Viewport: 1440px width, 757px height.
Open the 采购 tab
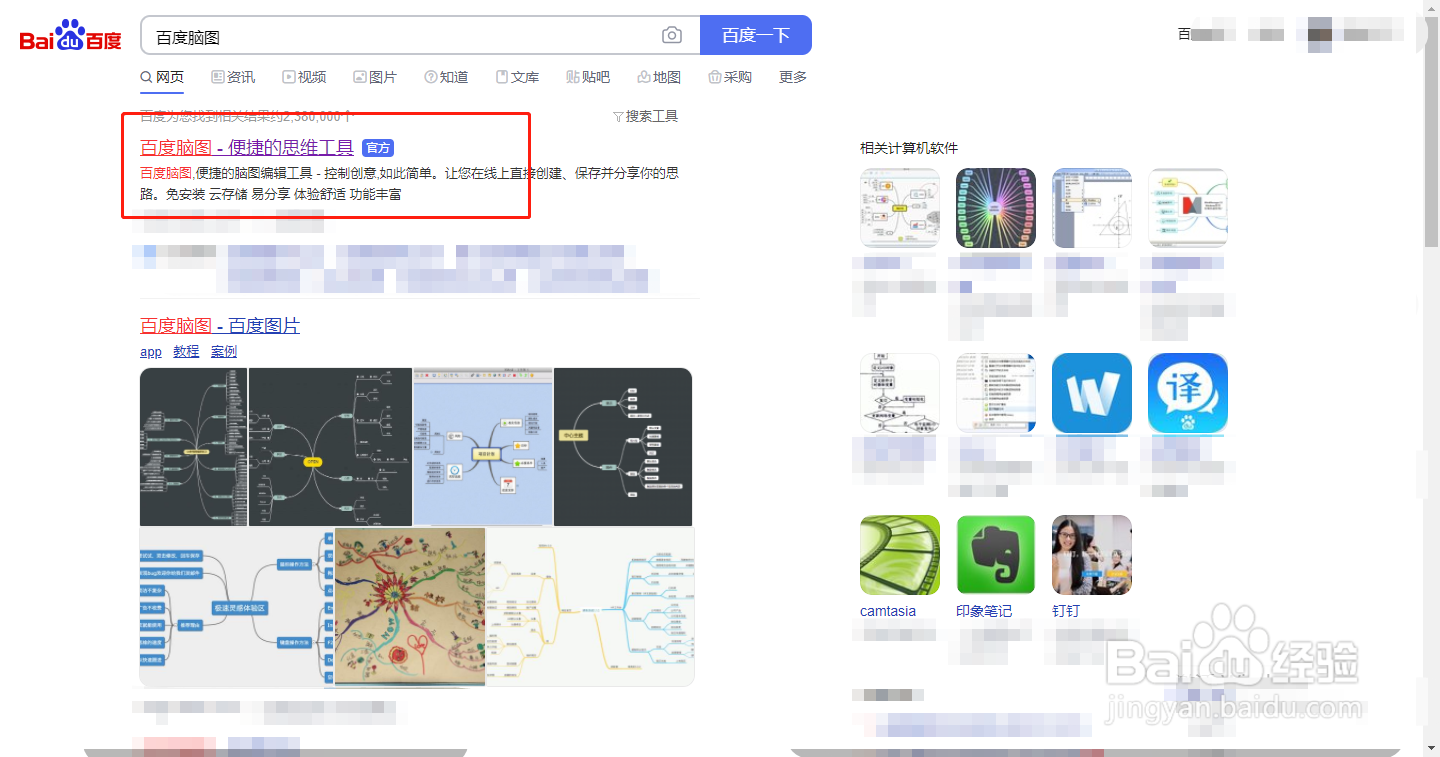coord(730,77)
